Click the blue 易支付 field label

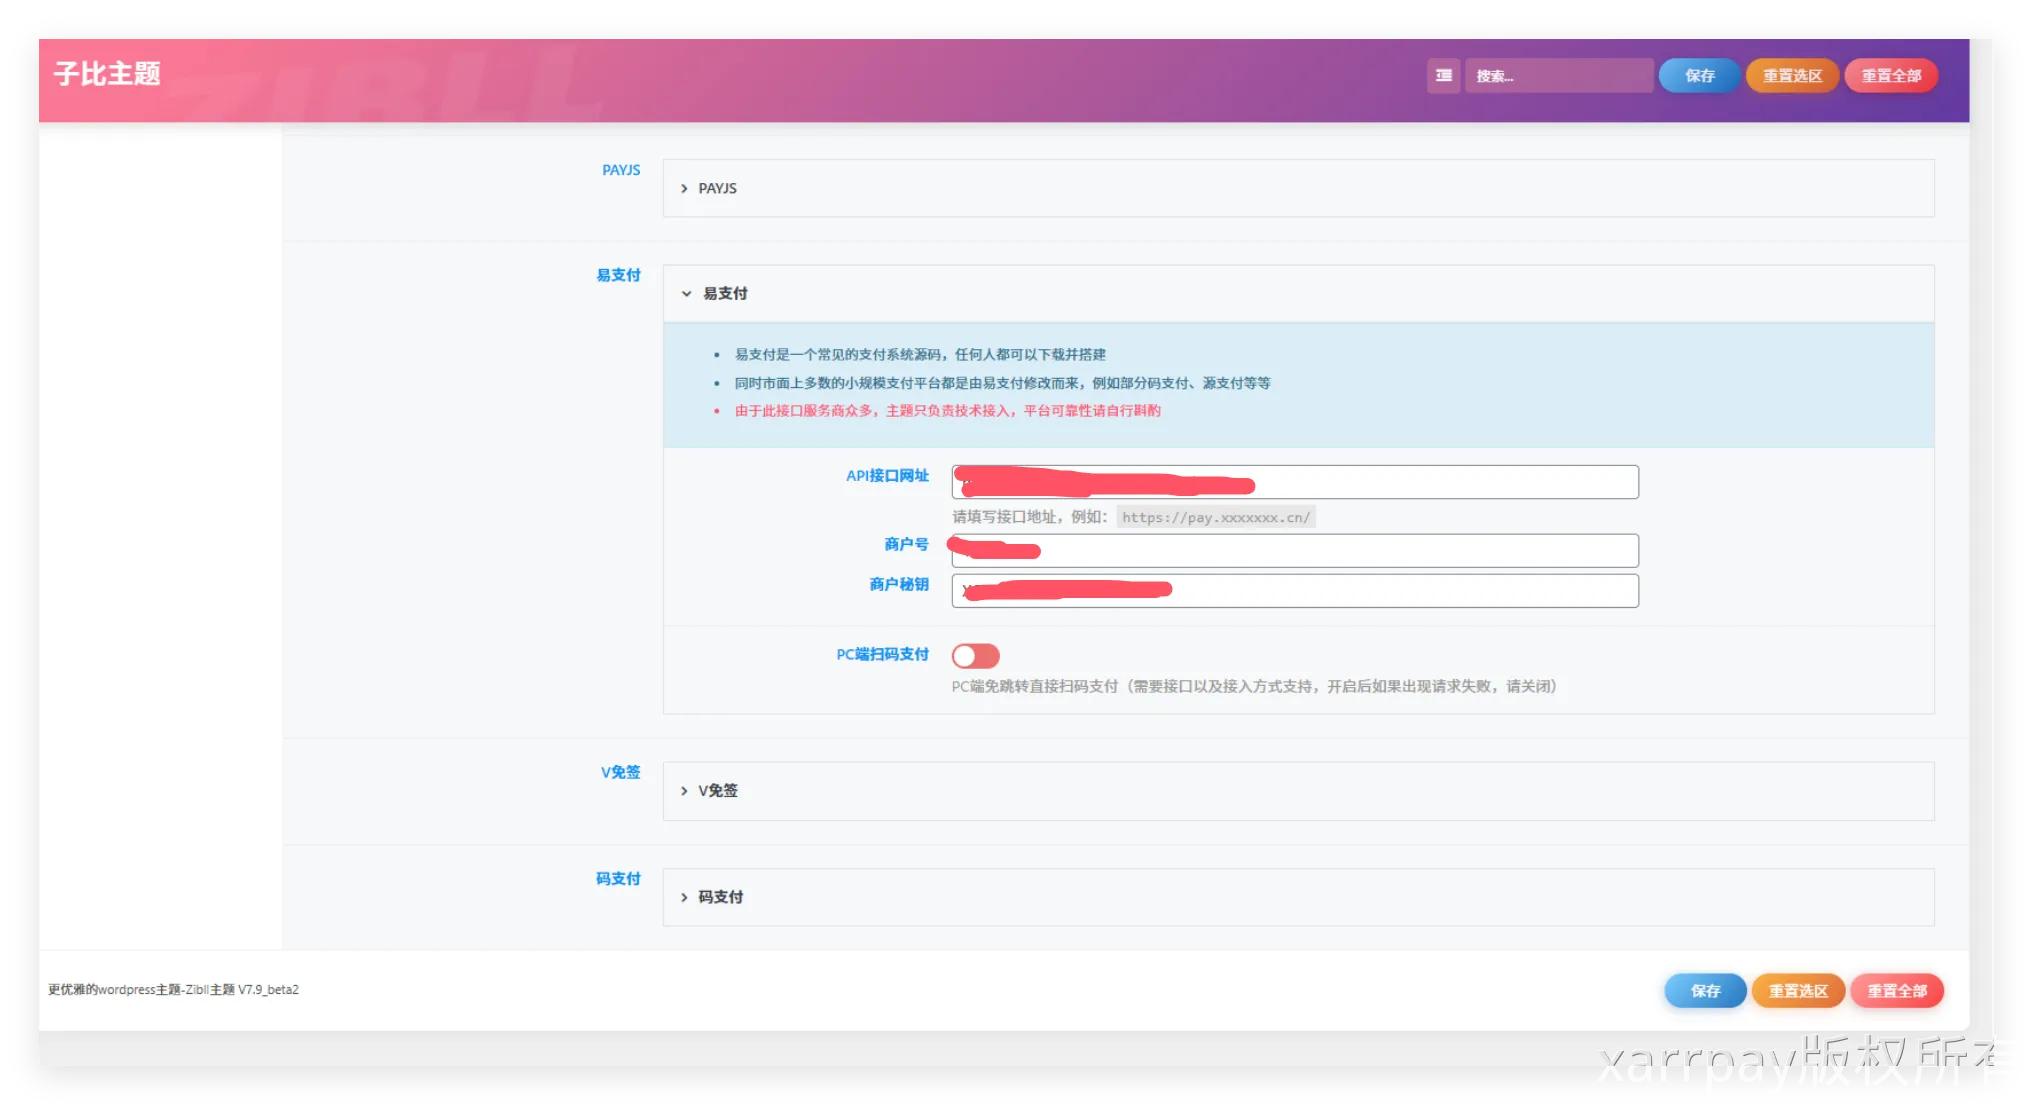[618, 275]
